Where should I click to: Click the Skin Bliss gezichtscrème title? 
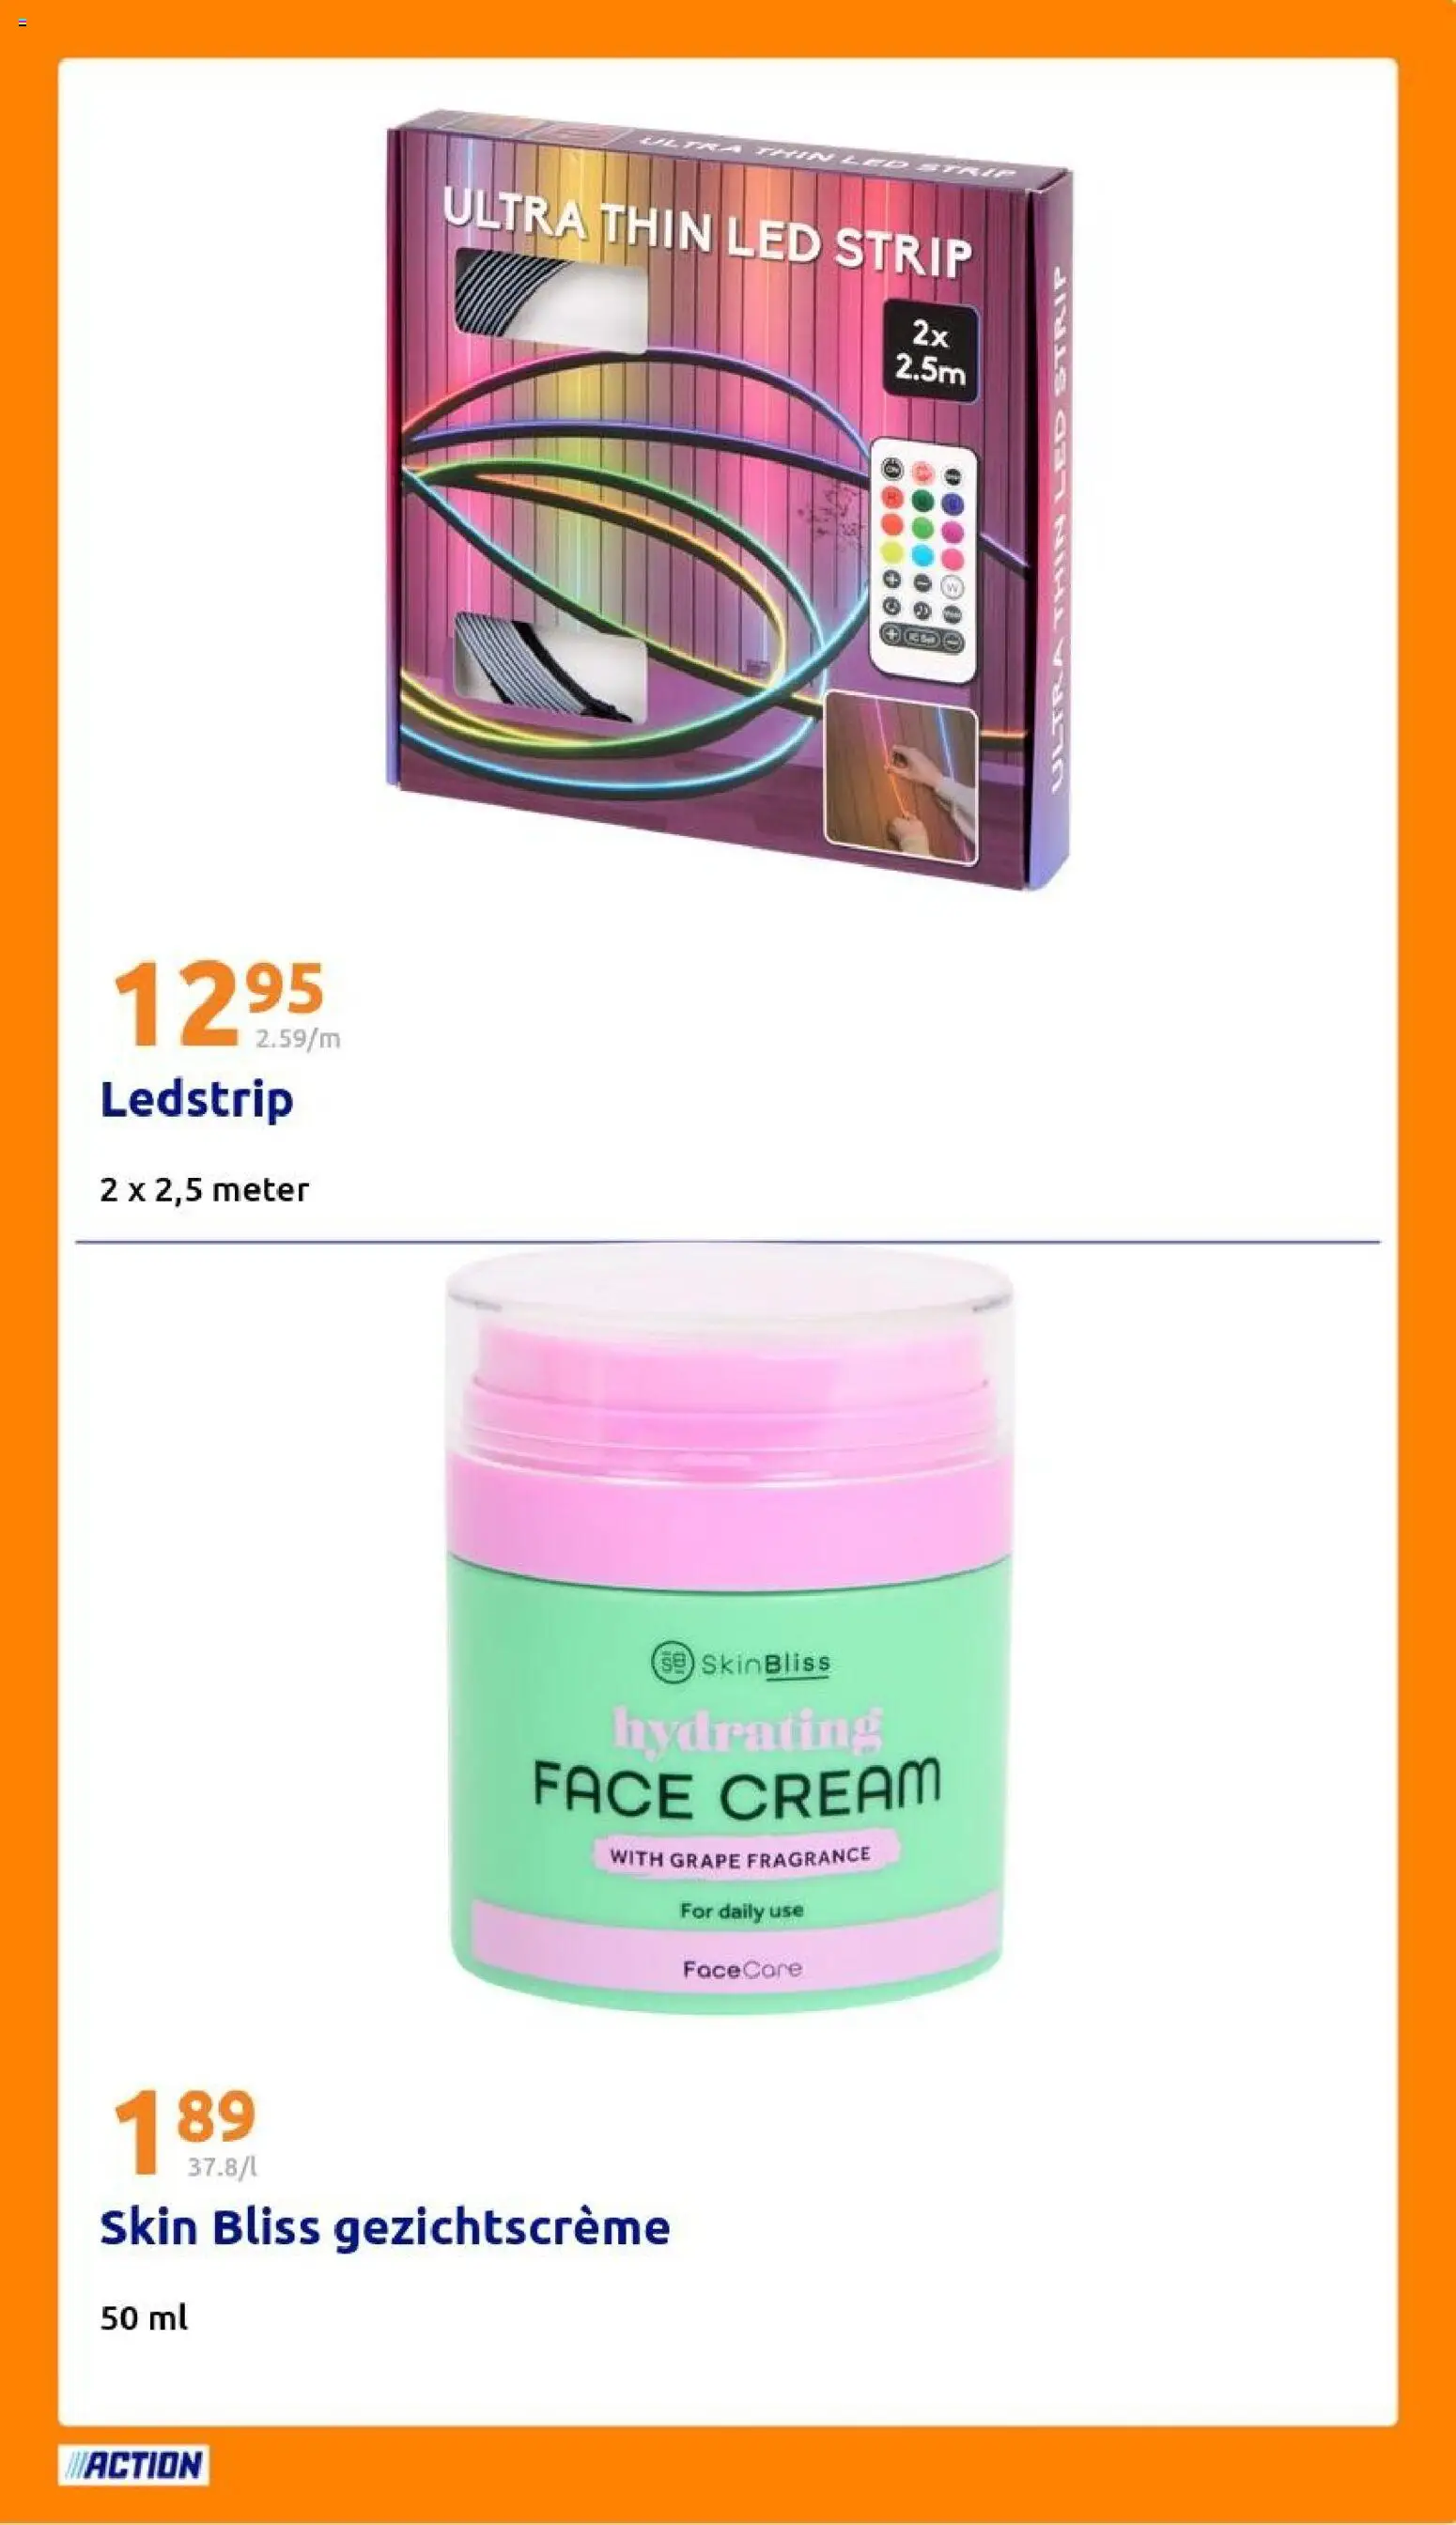(x=385, y=2227)
